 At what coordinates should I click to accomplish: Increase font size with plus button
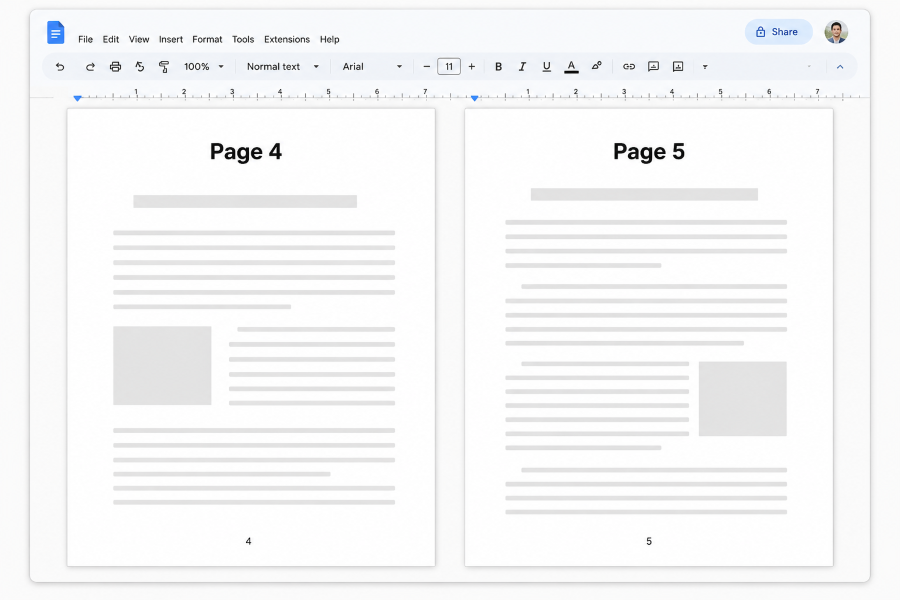click(x=471, y=67)
